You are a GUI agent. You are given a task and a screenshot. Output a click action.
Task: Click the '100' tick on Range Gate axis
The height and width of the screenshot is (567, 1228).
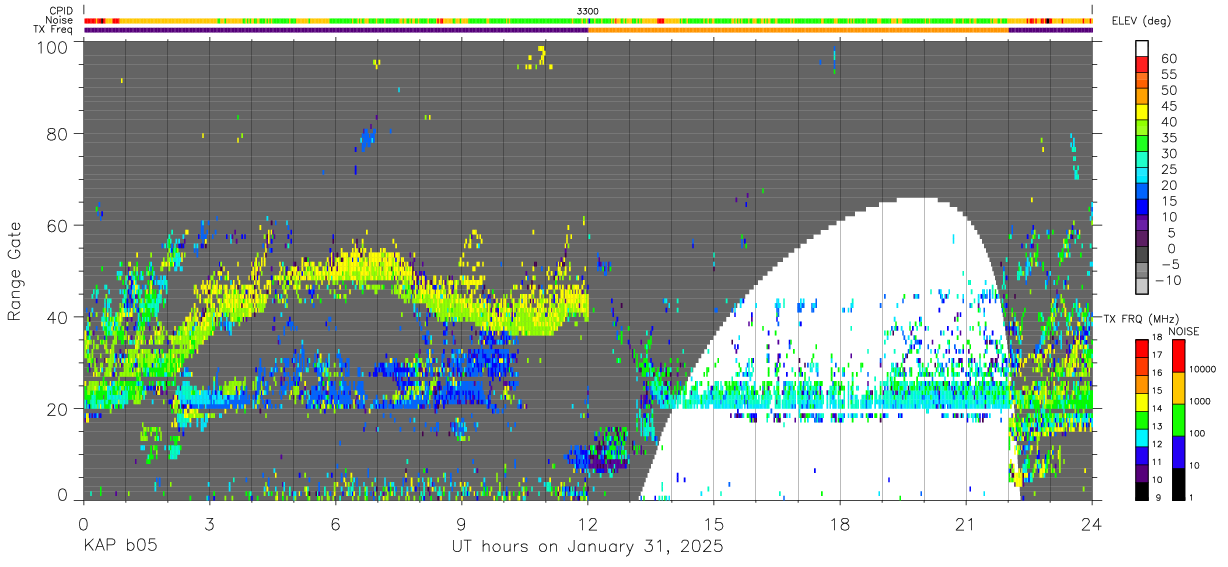[x=54, y=46]
